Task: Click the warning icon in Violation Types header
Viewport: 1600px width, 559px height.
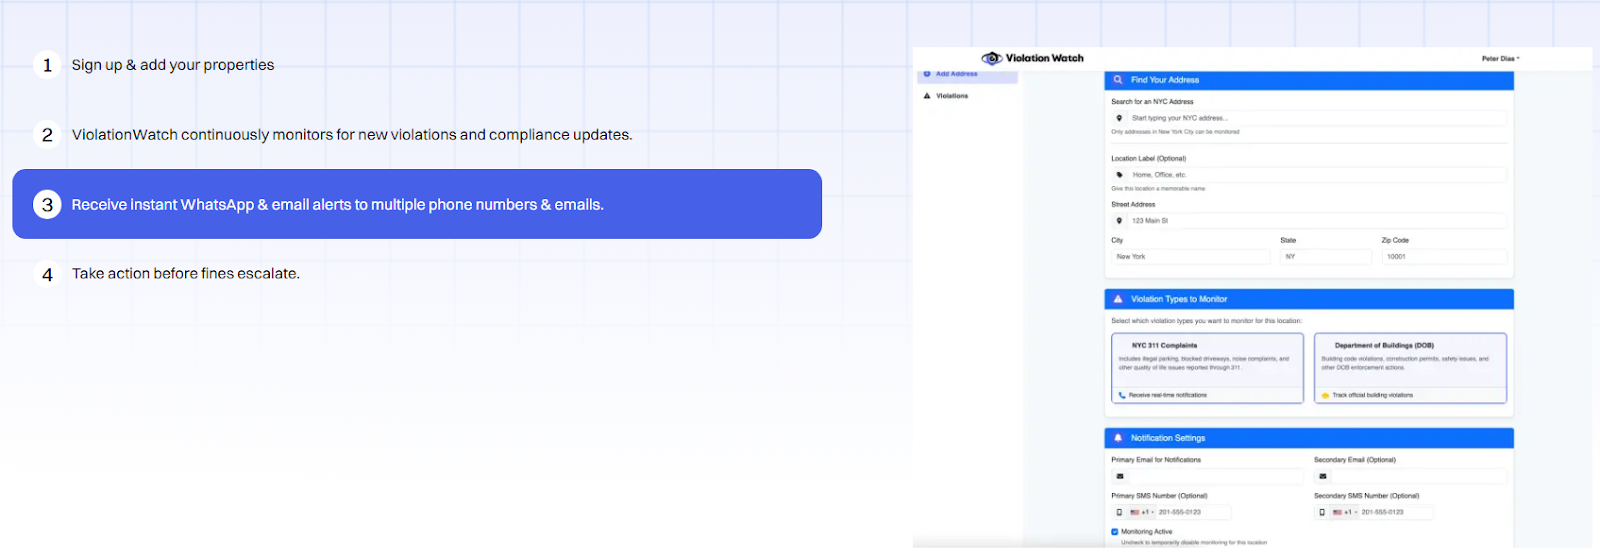Action: coord(1118,299)
